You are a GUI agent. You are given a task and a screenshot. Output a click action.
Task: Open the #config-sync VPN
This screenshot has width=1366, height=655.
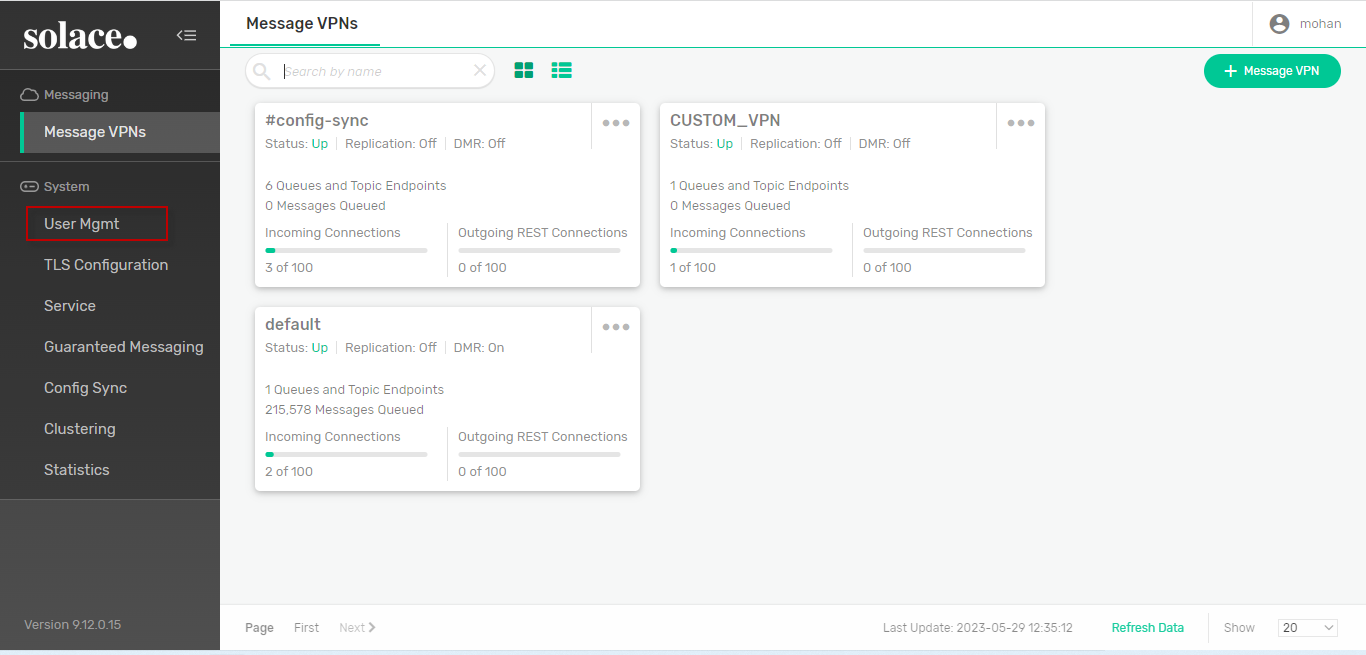click(x=317, y=121)
